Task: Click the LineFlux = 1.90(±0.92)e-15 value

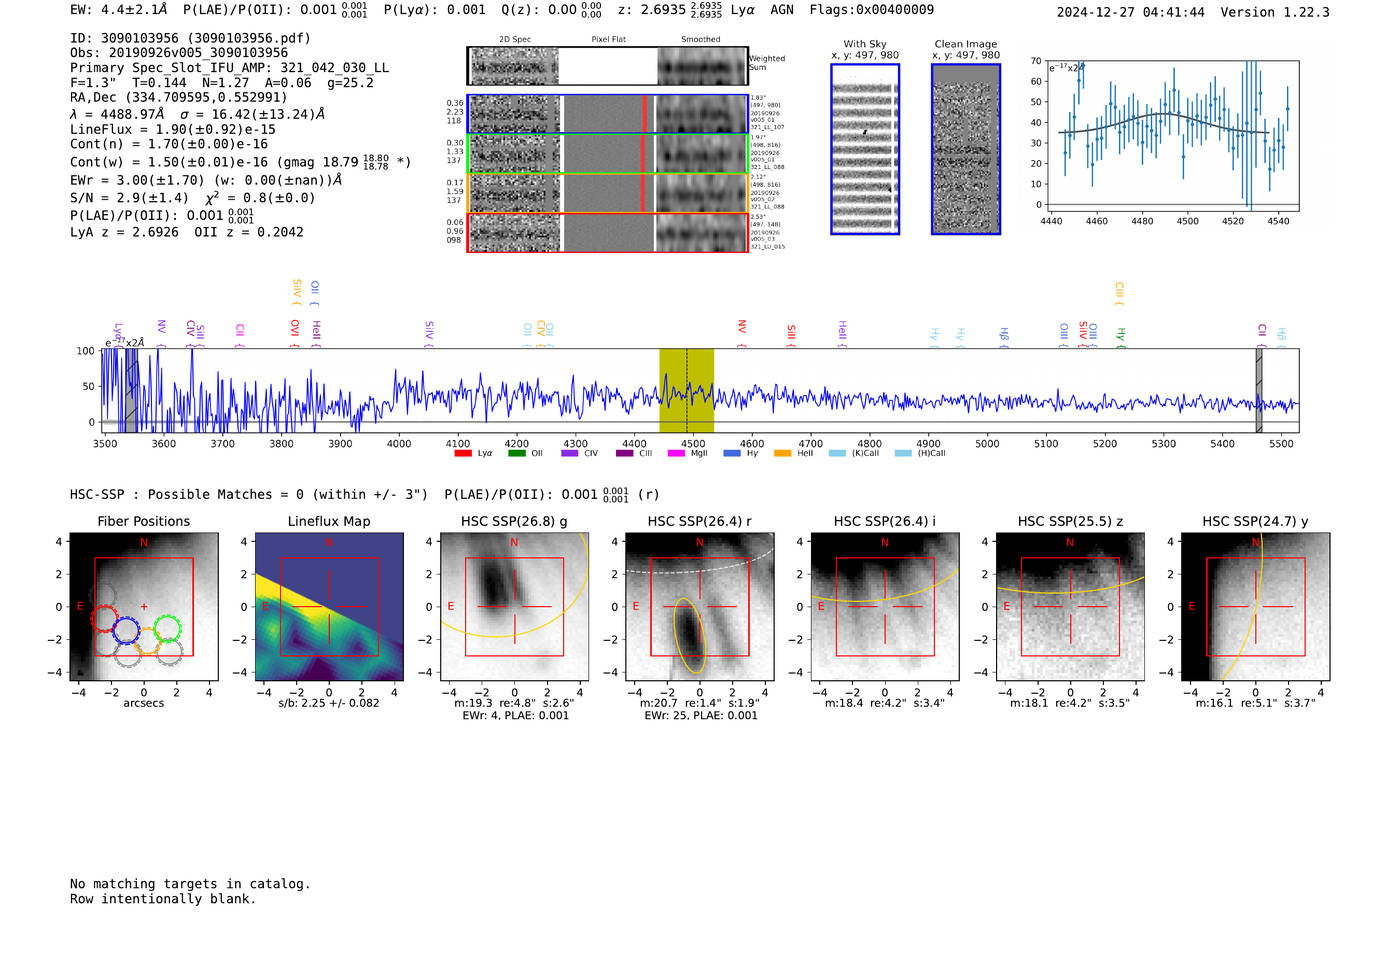Action: (173, 129)
